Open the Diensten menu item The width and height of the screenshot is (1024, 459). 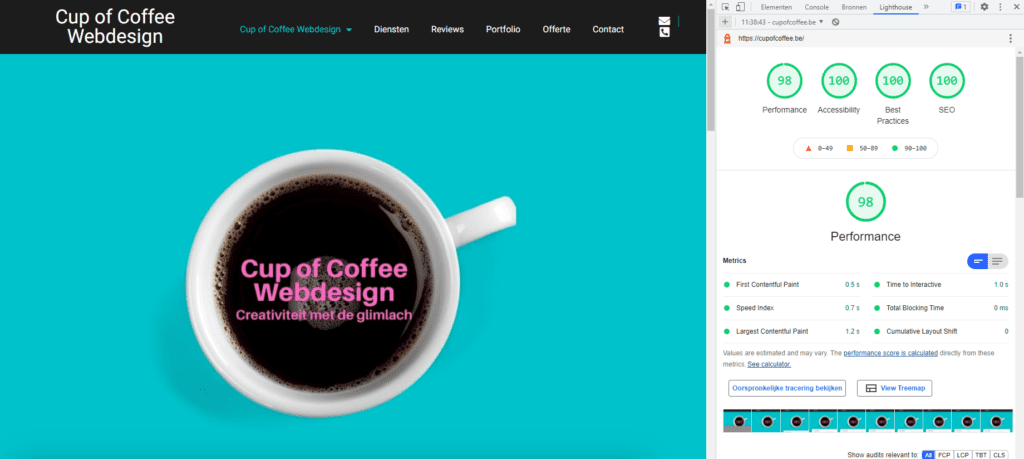coord(391,29)
